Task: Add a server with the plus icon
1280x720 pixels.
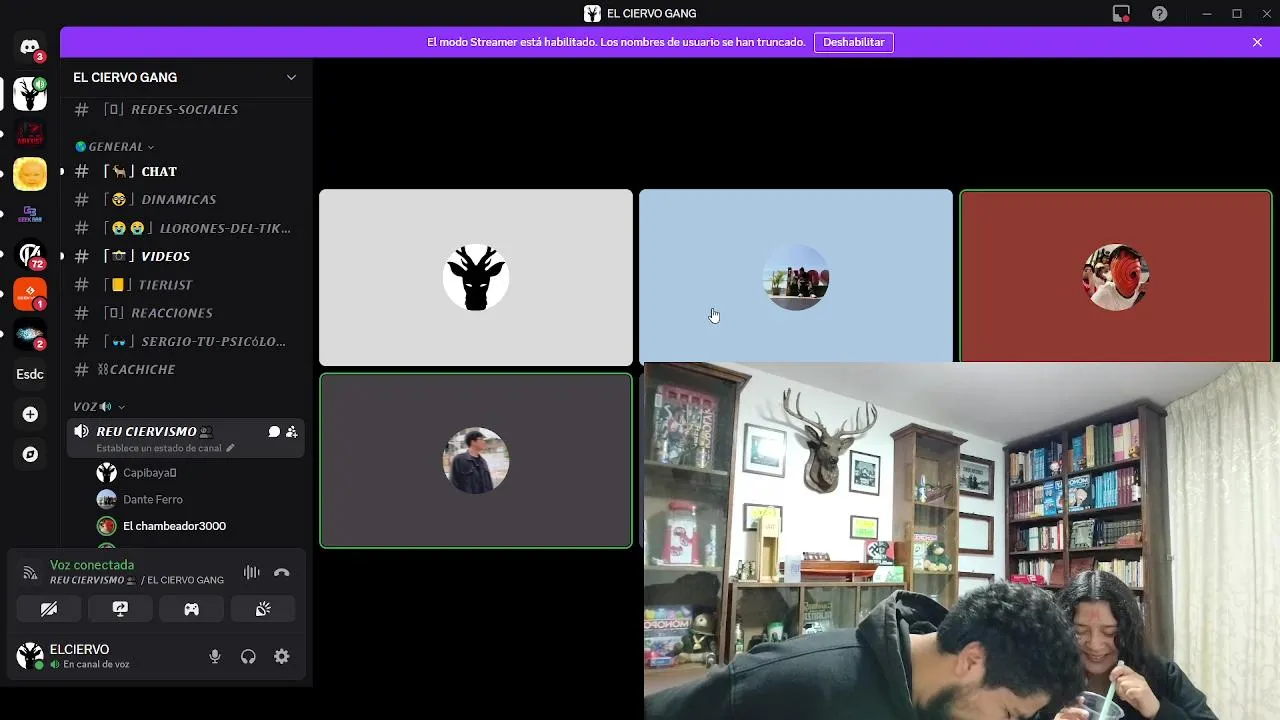Action: (x=30, y=414)
